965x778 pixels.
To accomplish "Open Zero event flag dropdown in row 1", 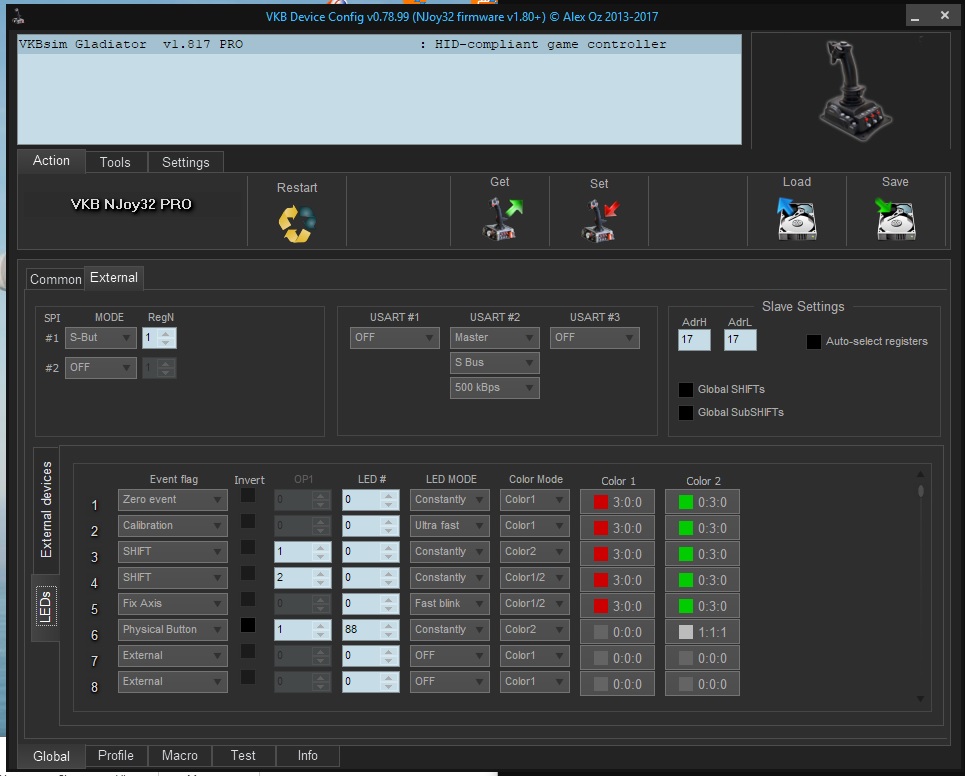I will pyautogui.click(x=172, y=500).
